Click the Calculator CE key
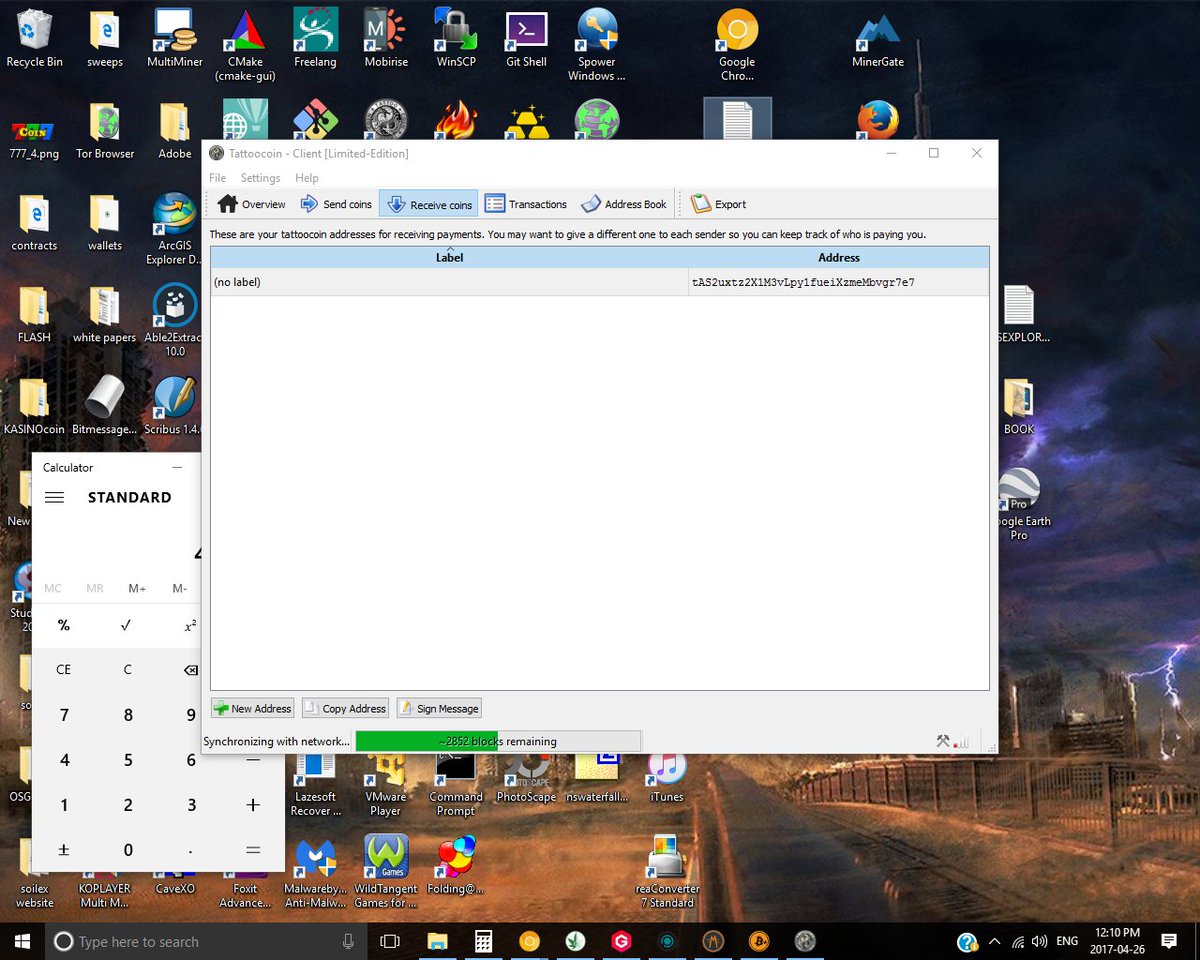This screenshot has width=1200, height=960. pyautogui.click(x=64, y=669)
